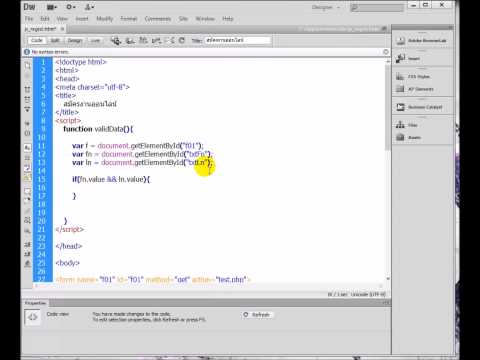Click the File Management icon
The image size is (480, 360).
click(143, 41)
